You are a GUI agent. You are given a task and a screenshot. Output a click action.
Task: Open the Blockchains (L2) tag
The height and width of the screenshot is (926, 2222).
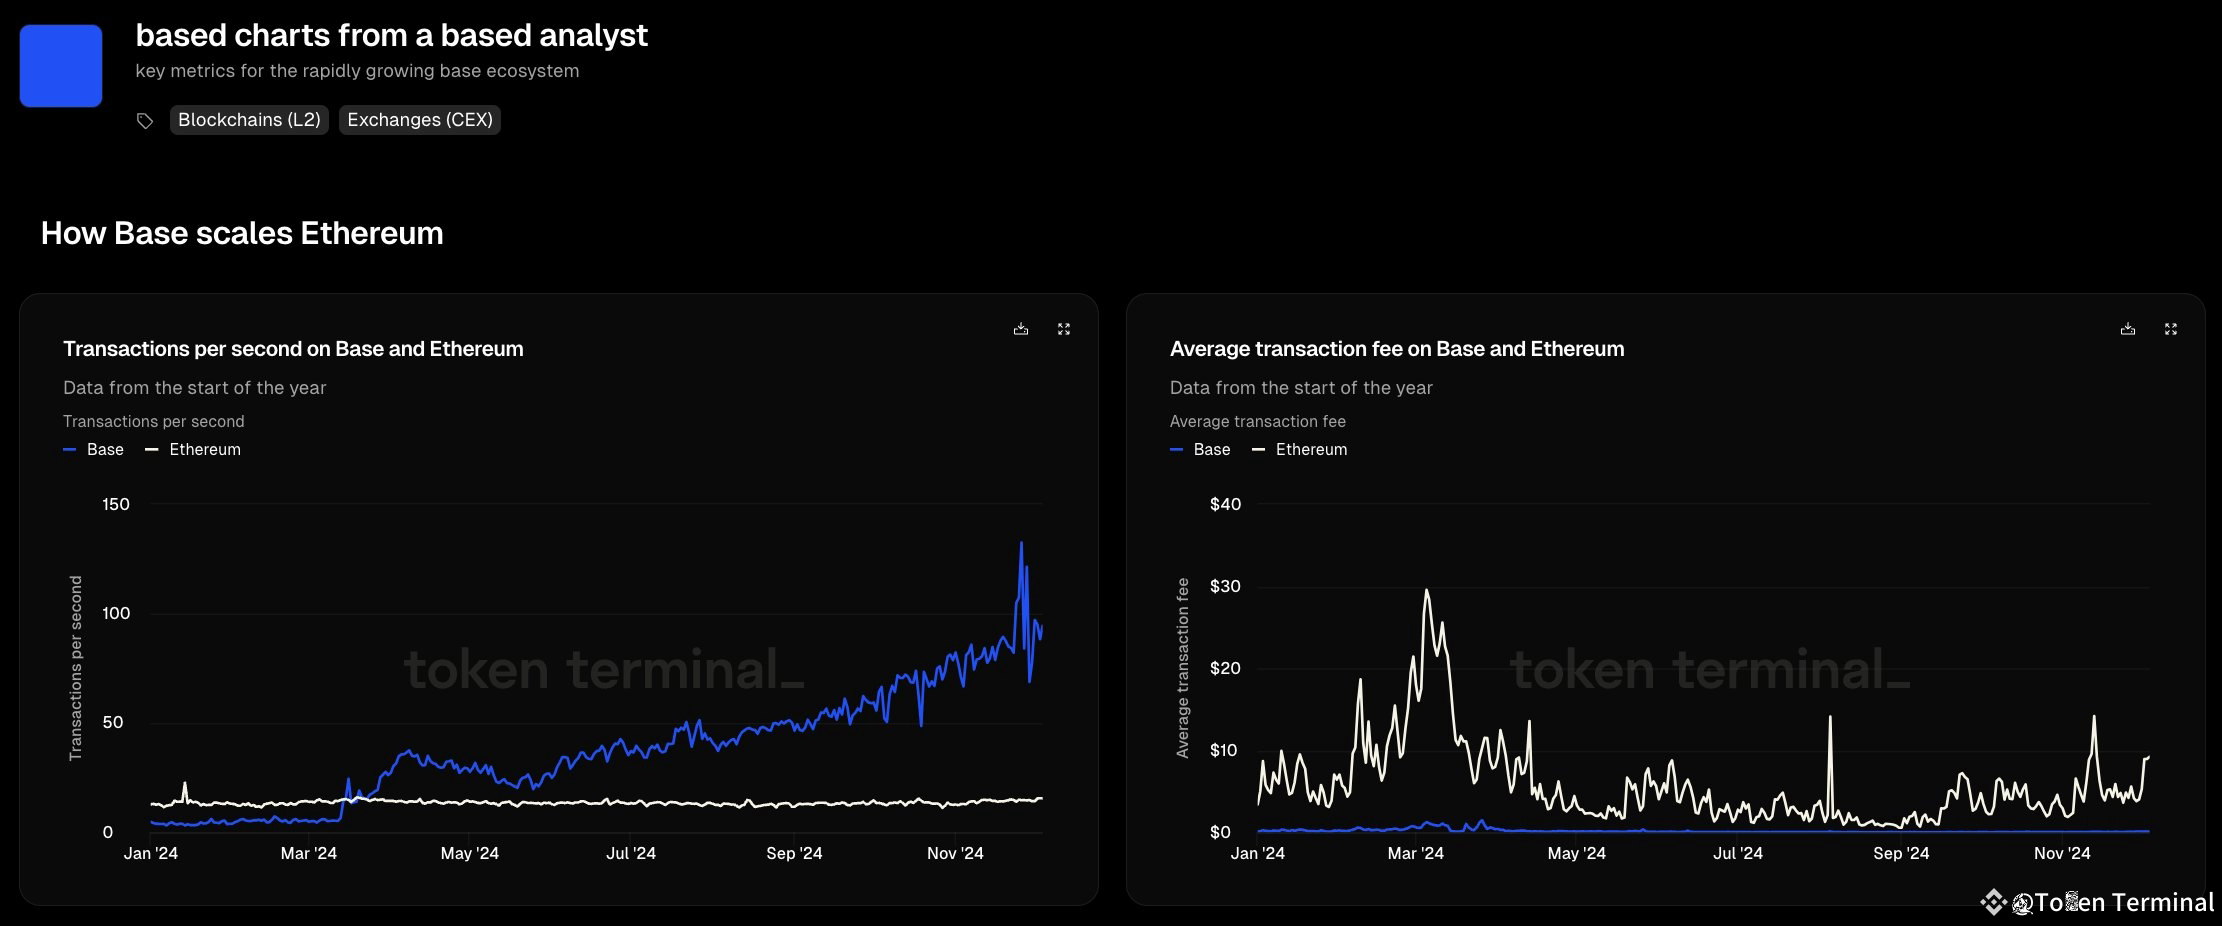pos(249,119)
